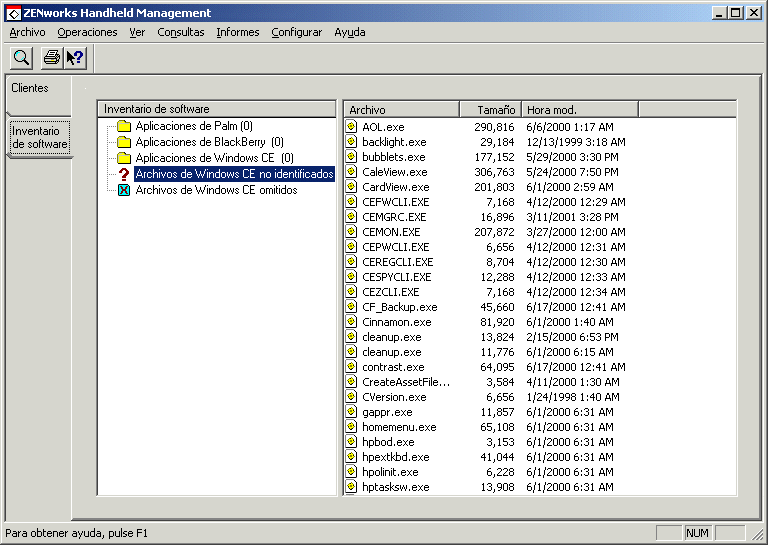This screenshot has width=768, height=545.
Task: Click the file icon next to hpextkbd.exe
Action: click(x=351, y=457)
